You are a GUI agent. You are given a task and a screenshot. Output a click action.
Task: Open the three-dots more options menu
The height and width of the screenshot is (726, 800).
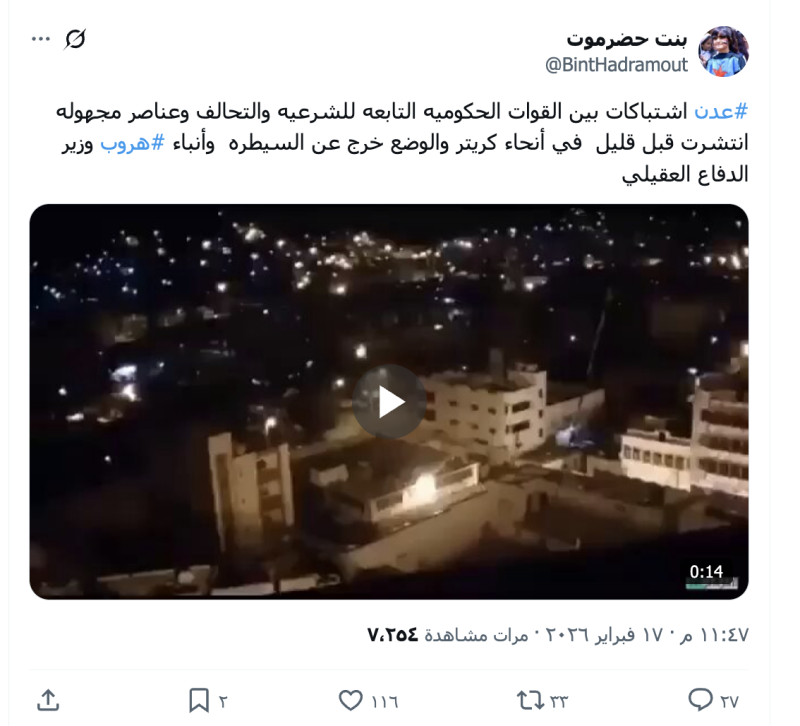click(x=41, y=39)
